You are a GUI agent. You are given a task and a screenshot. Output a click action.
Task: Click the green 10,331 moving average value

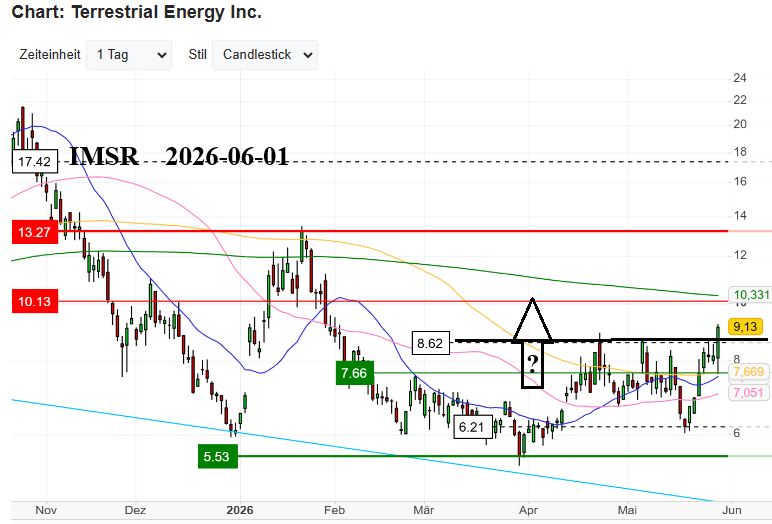(x=750, y=295)
